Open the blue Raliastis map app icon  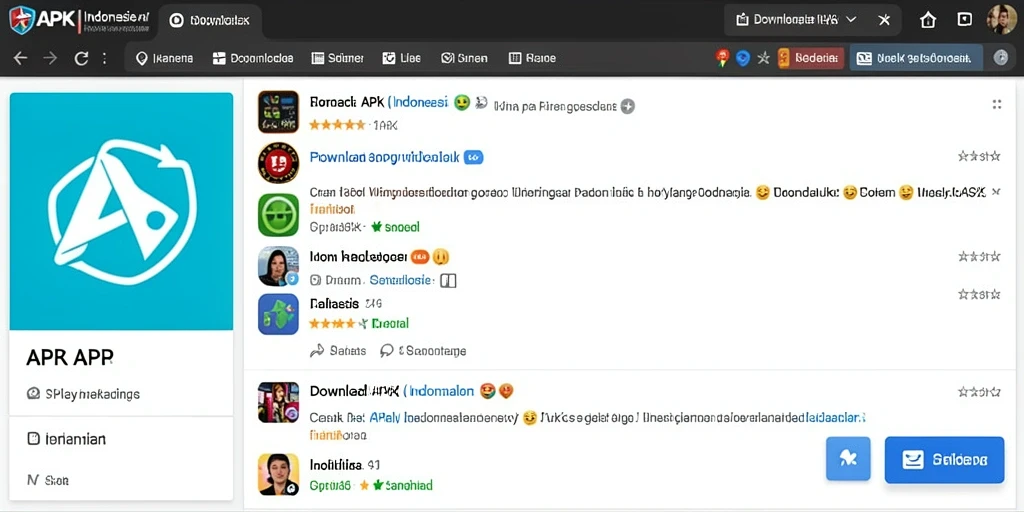(x=278, y=314)
